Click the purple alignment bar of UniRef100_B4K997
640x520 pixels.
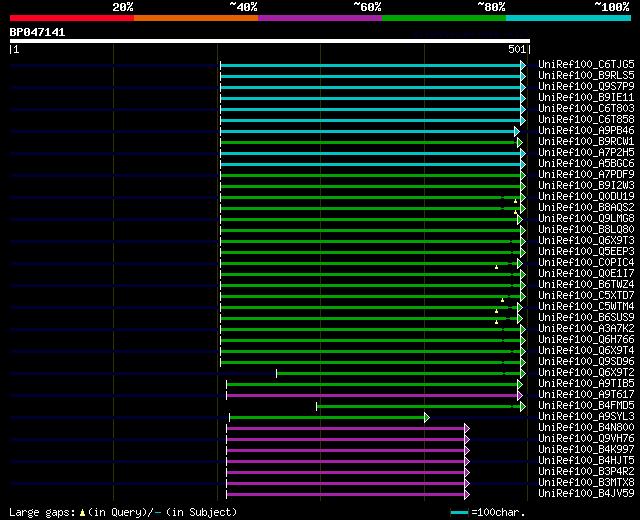(345, 451)
